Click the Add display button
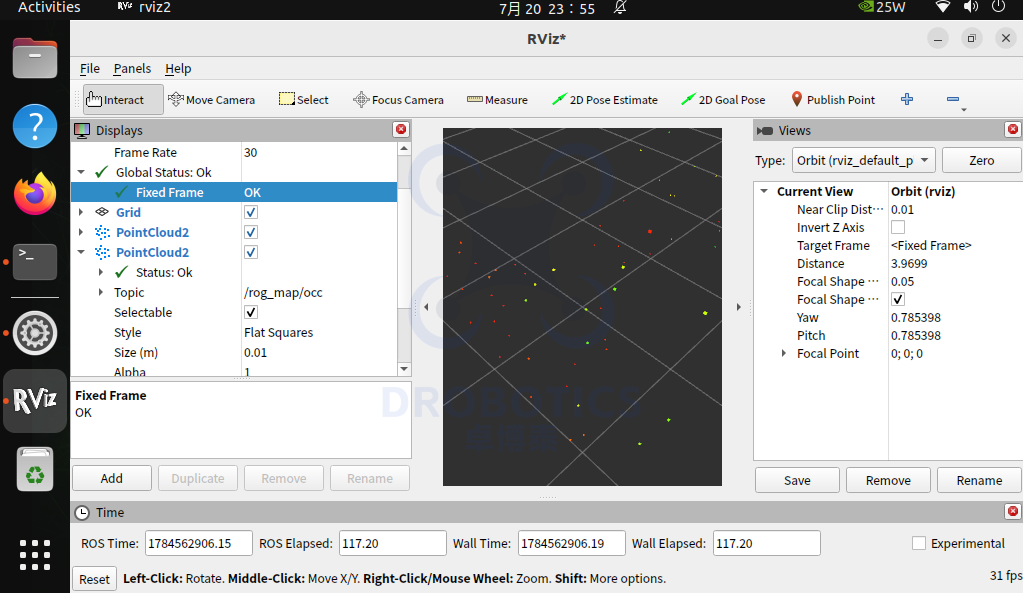 (x=112, y=478)
